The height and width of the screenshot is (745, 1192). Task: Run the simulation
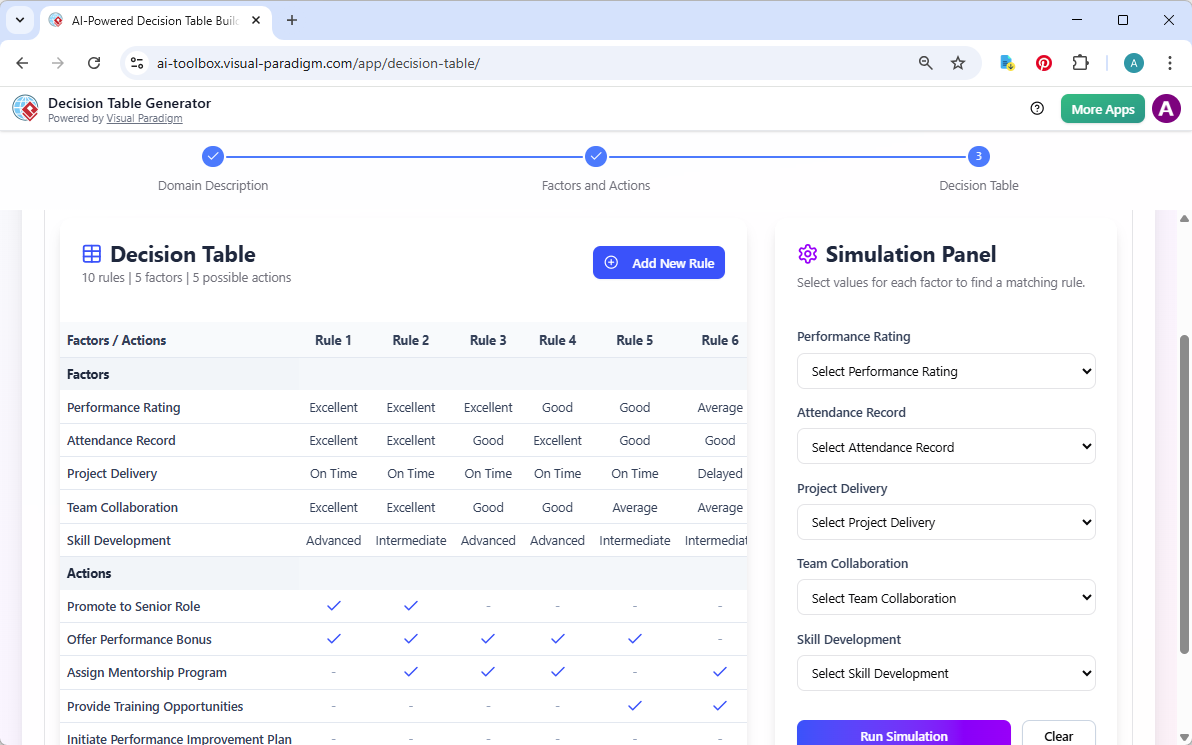tap(903, 735)
